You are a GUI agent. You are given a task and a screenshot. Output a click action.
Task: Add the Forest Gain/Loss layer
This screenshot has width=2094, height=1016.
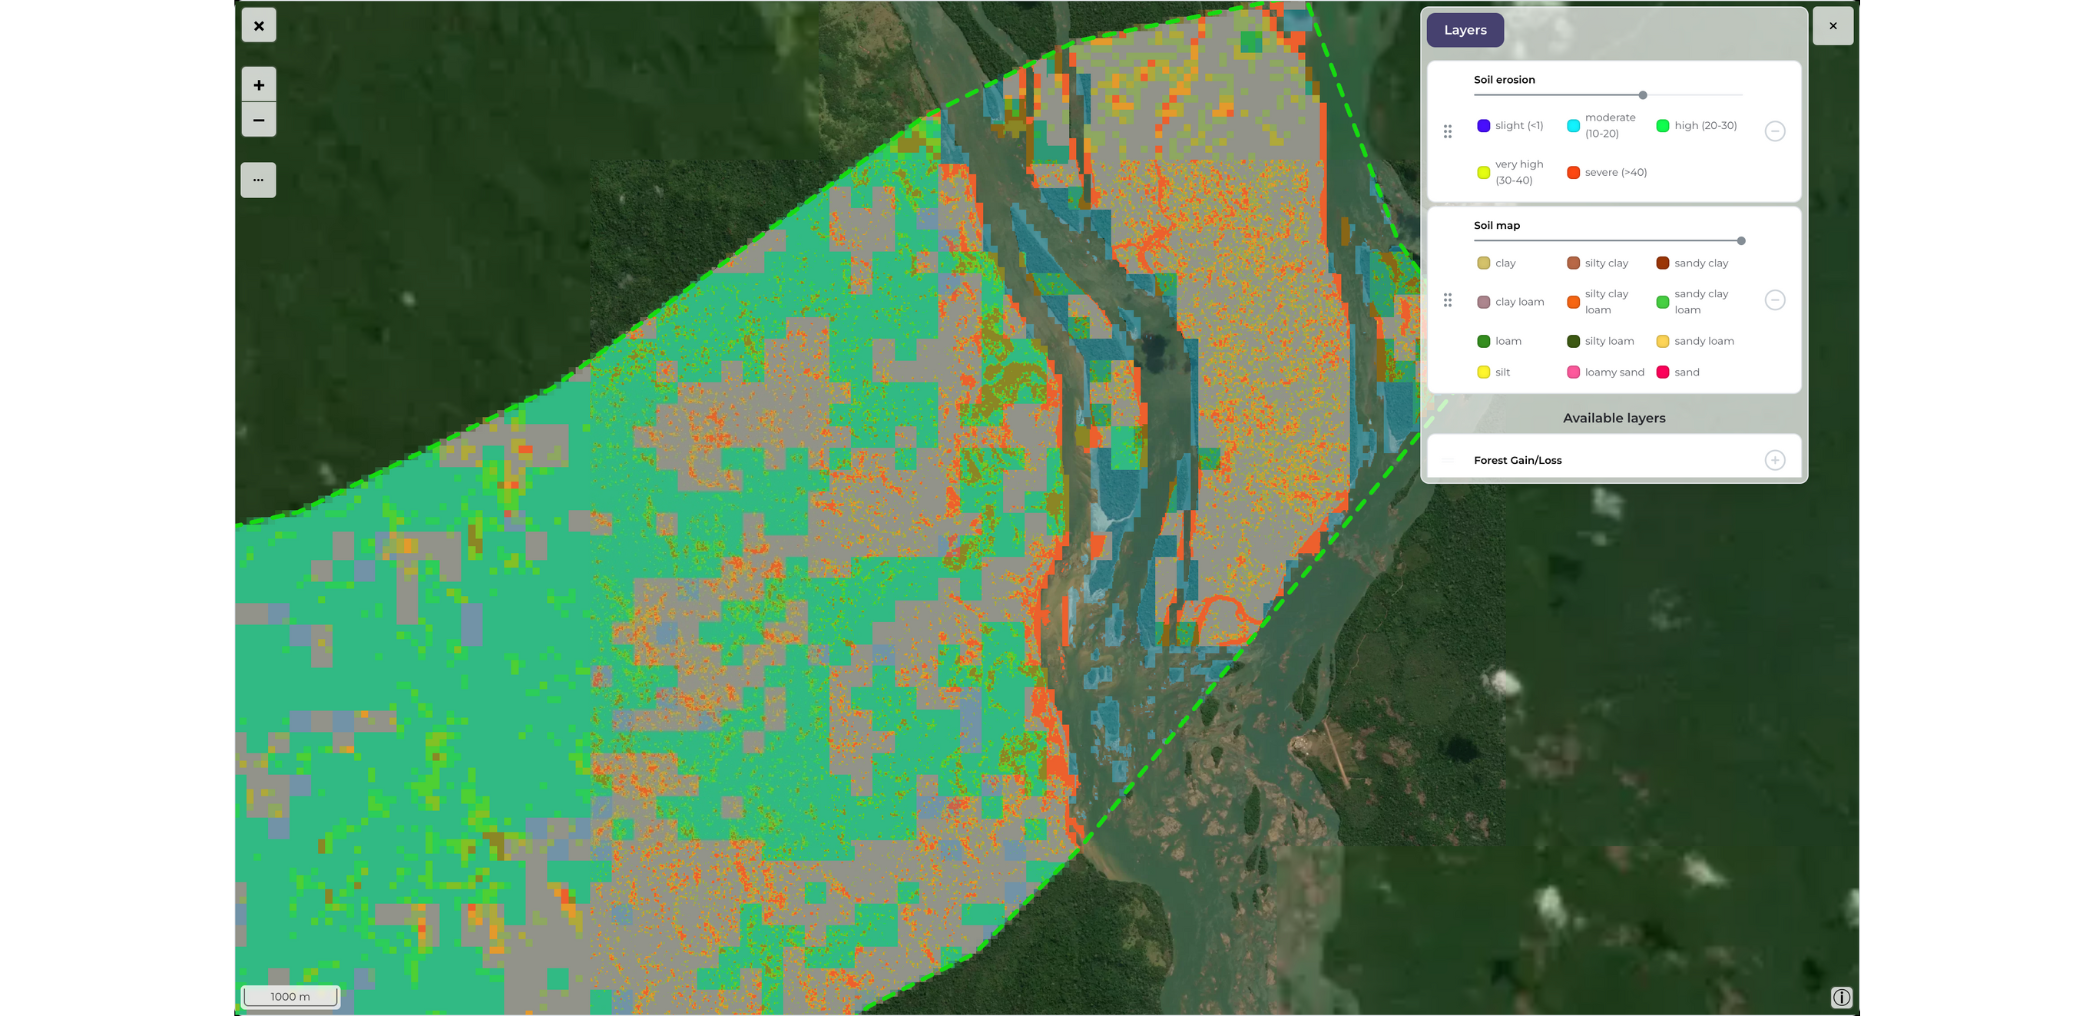[x=1775, y=460]
